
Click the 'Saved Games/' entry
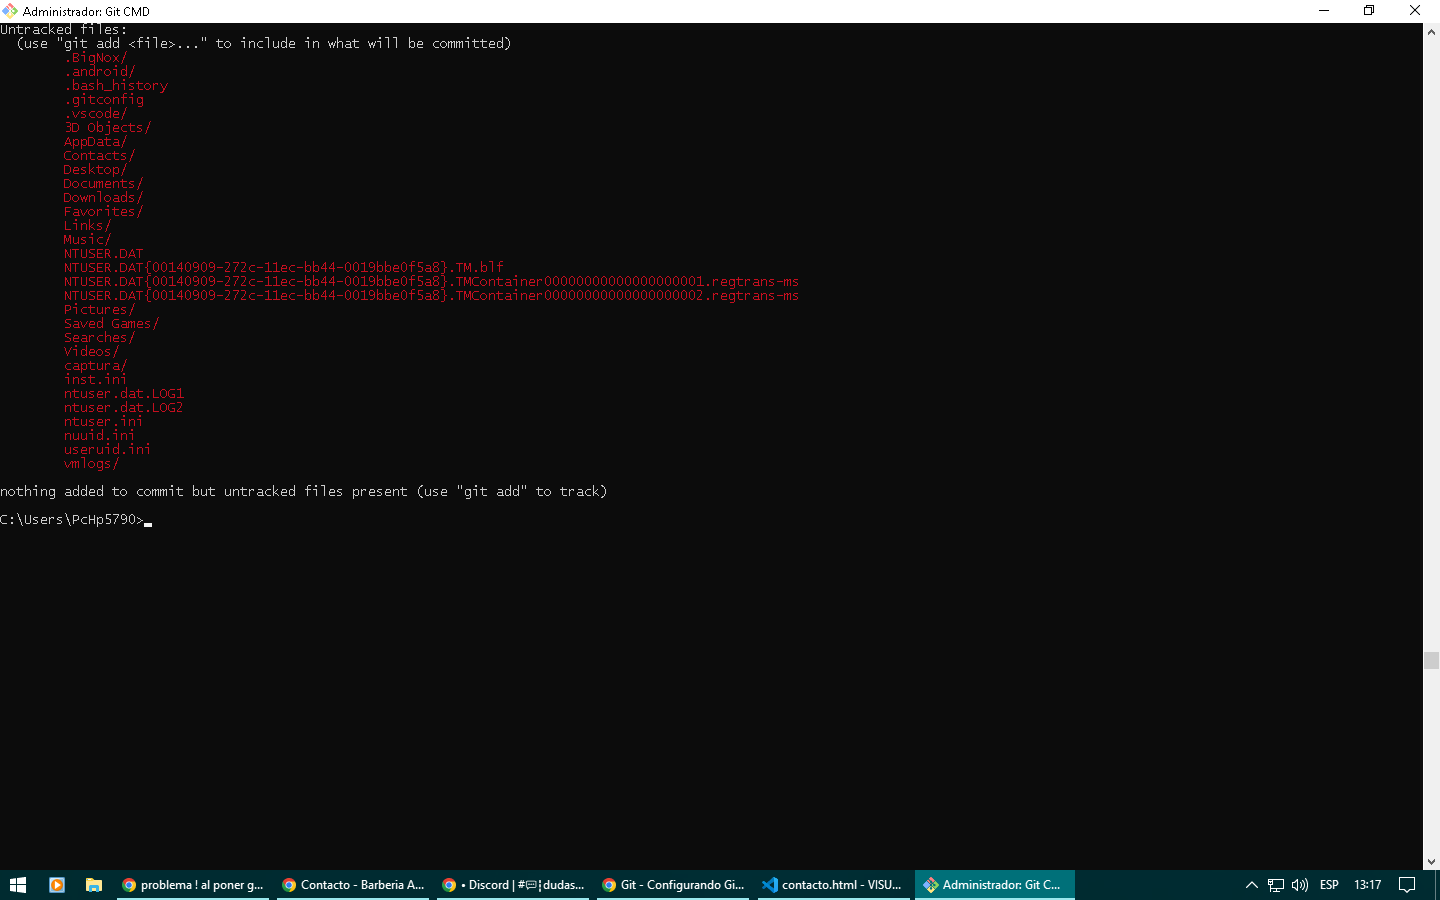(x=111, y=324)
